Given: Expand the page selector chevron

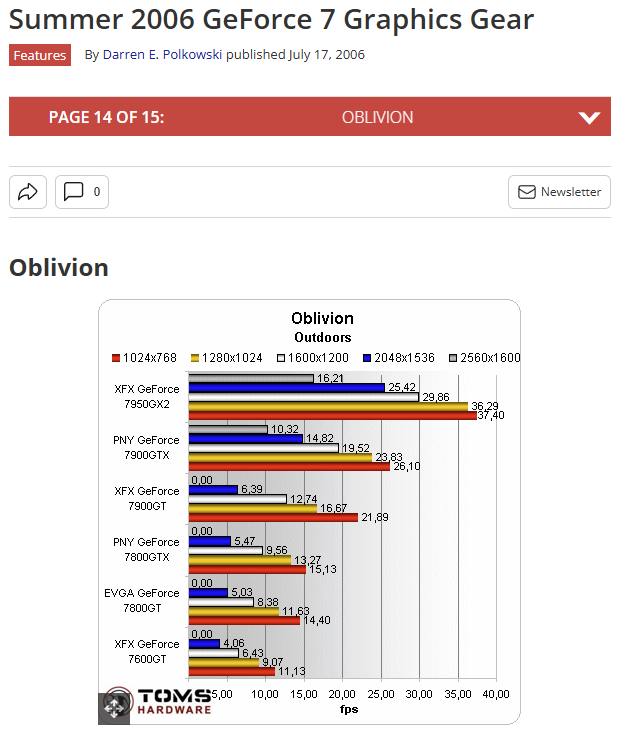Looking at the screenshot, I should (589, 117).
